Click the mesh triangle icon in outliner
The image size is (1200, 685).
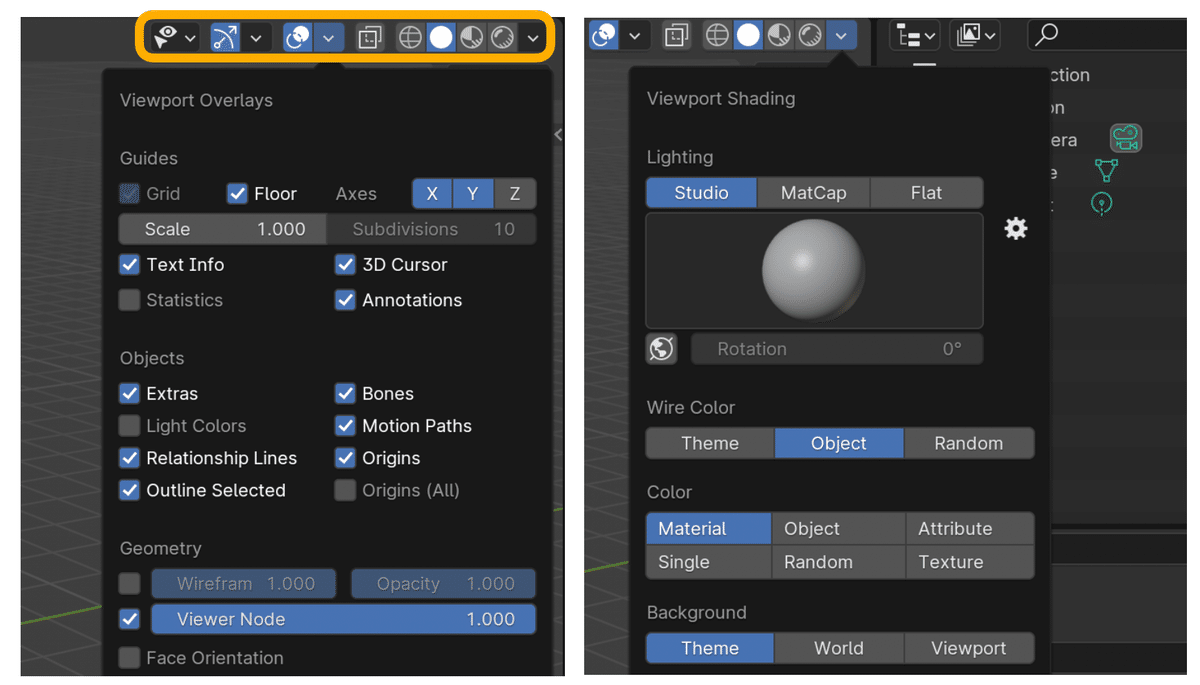[x=1106, y=171]
